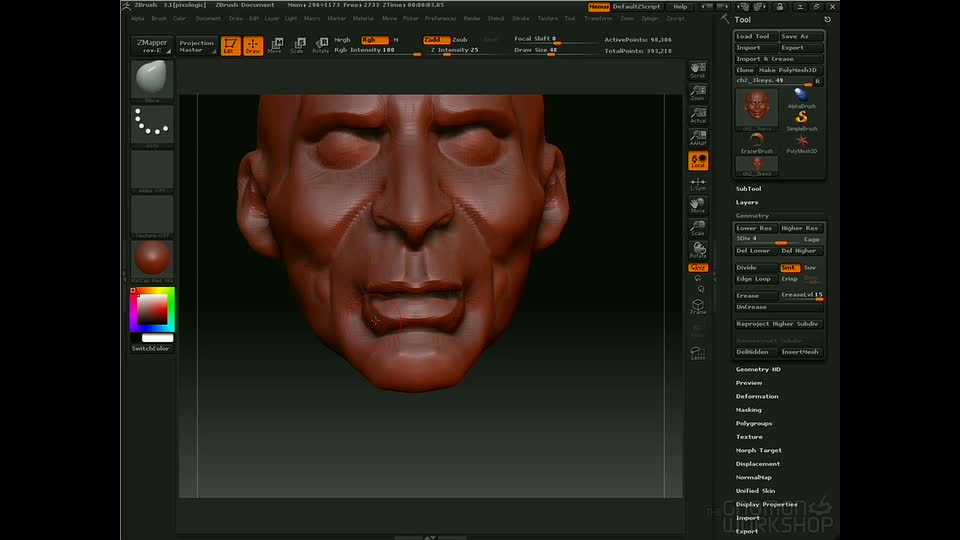
Task: Click the Zoom canvas icon
Action: 698,93
